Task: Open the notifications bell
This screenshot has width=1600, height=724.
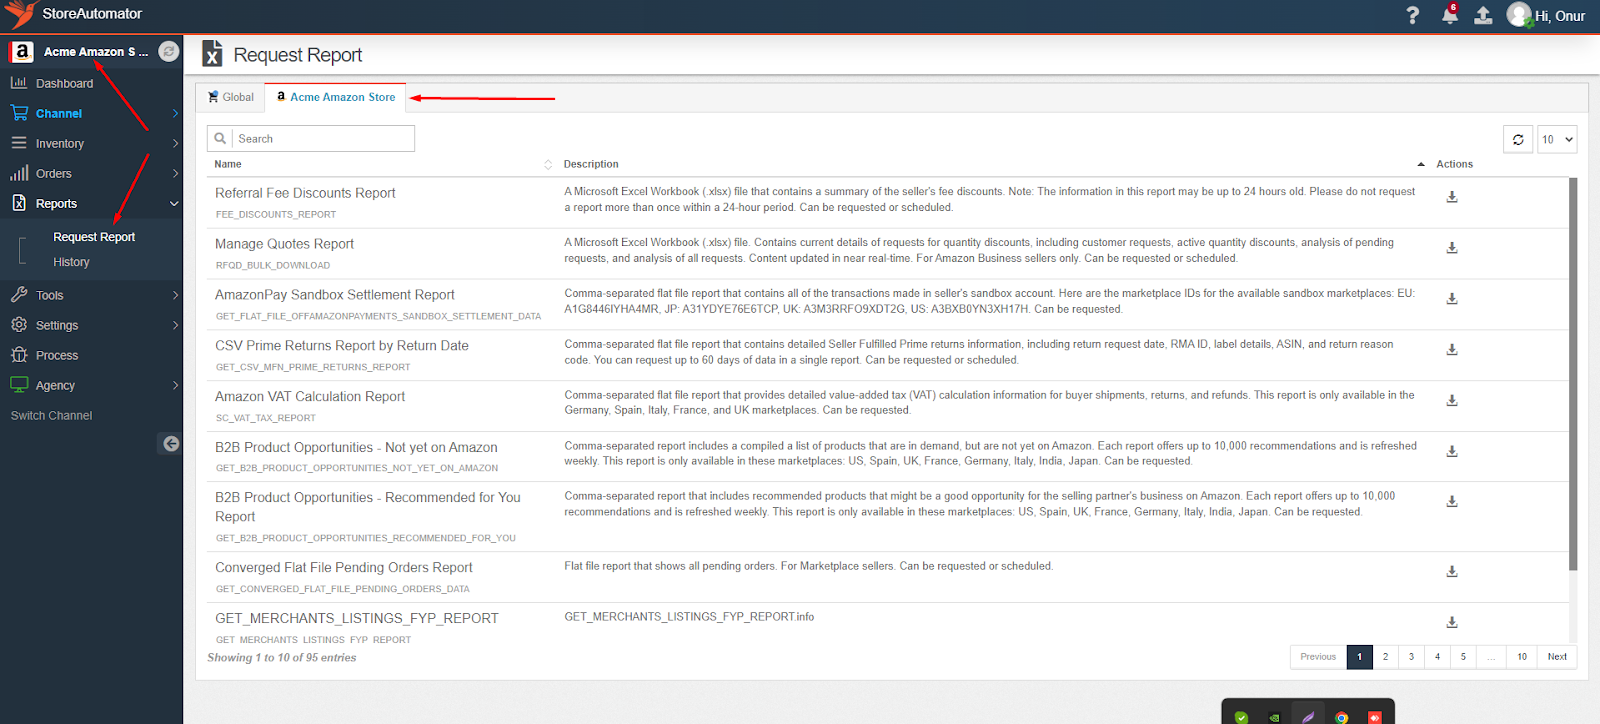Action: tap(1449, 15)
